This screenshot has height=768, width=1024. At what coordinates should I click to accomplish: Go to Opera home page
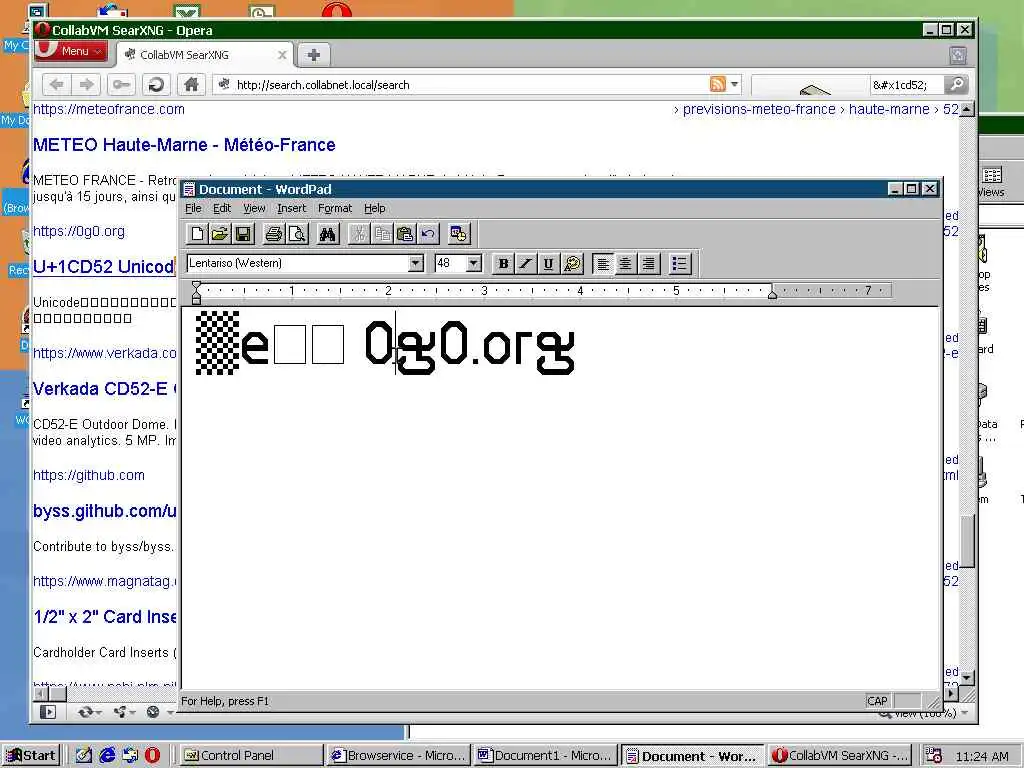191,84
